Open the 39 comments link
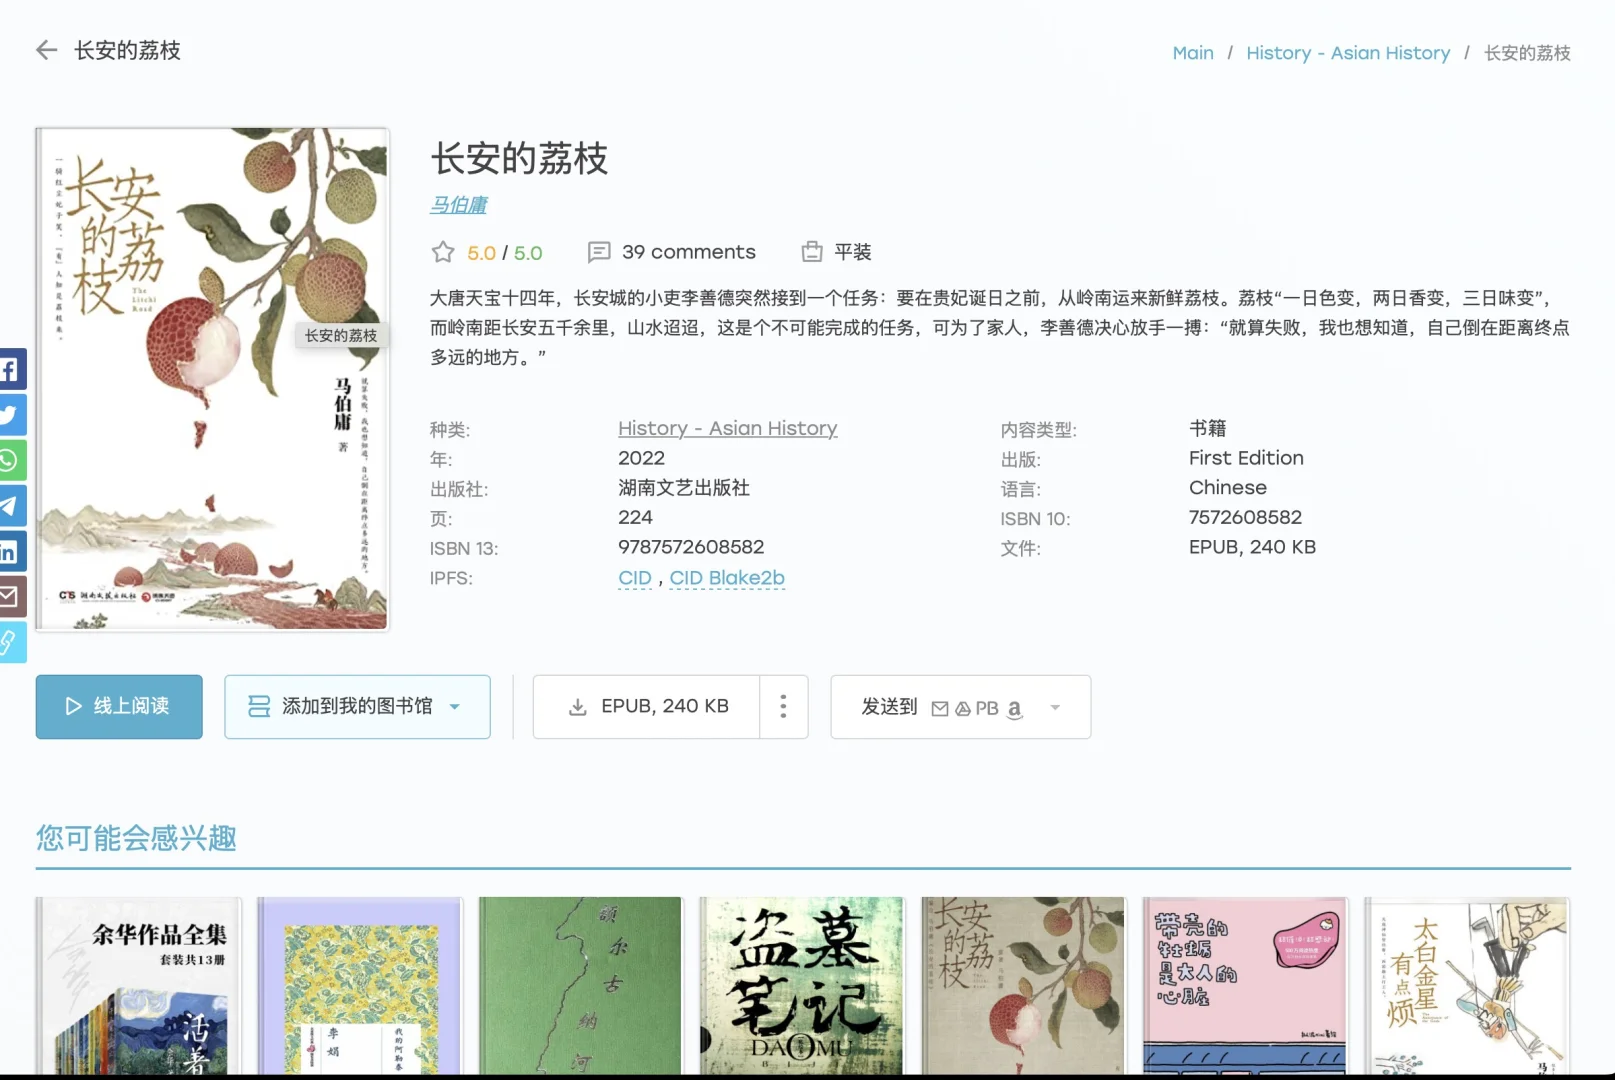 coord(688,252)
